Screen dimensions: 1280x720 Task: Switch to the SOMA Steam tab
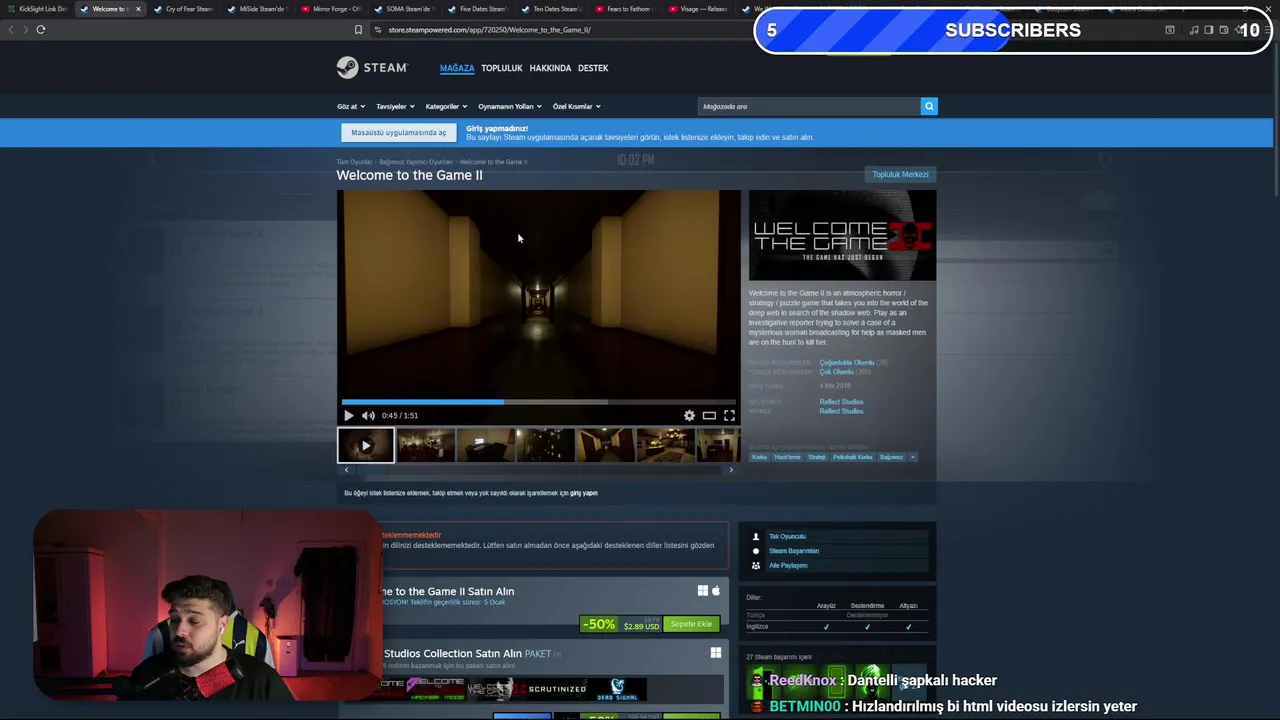pos(404,9)
